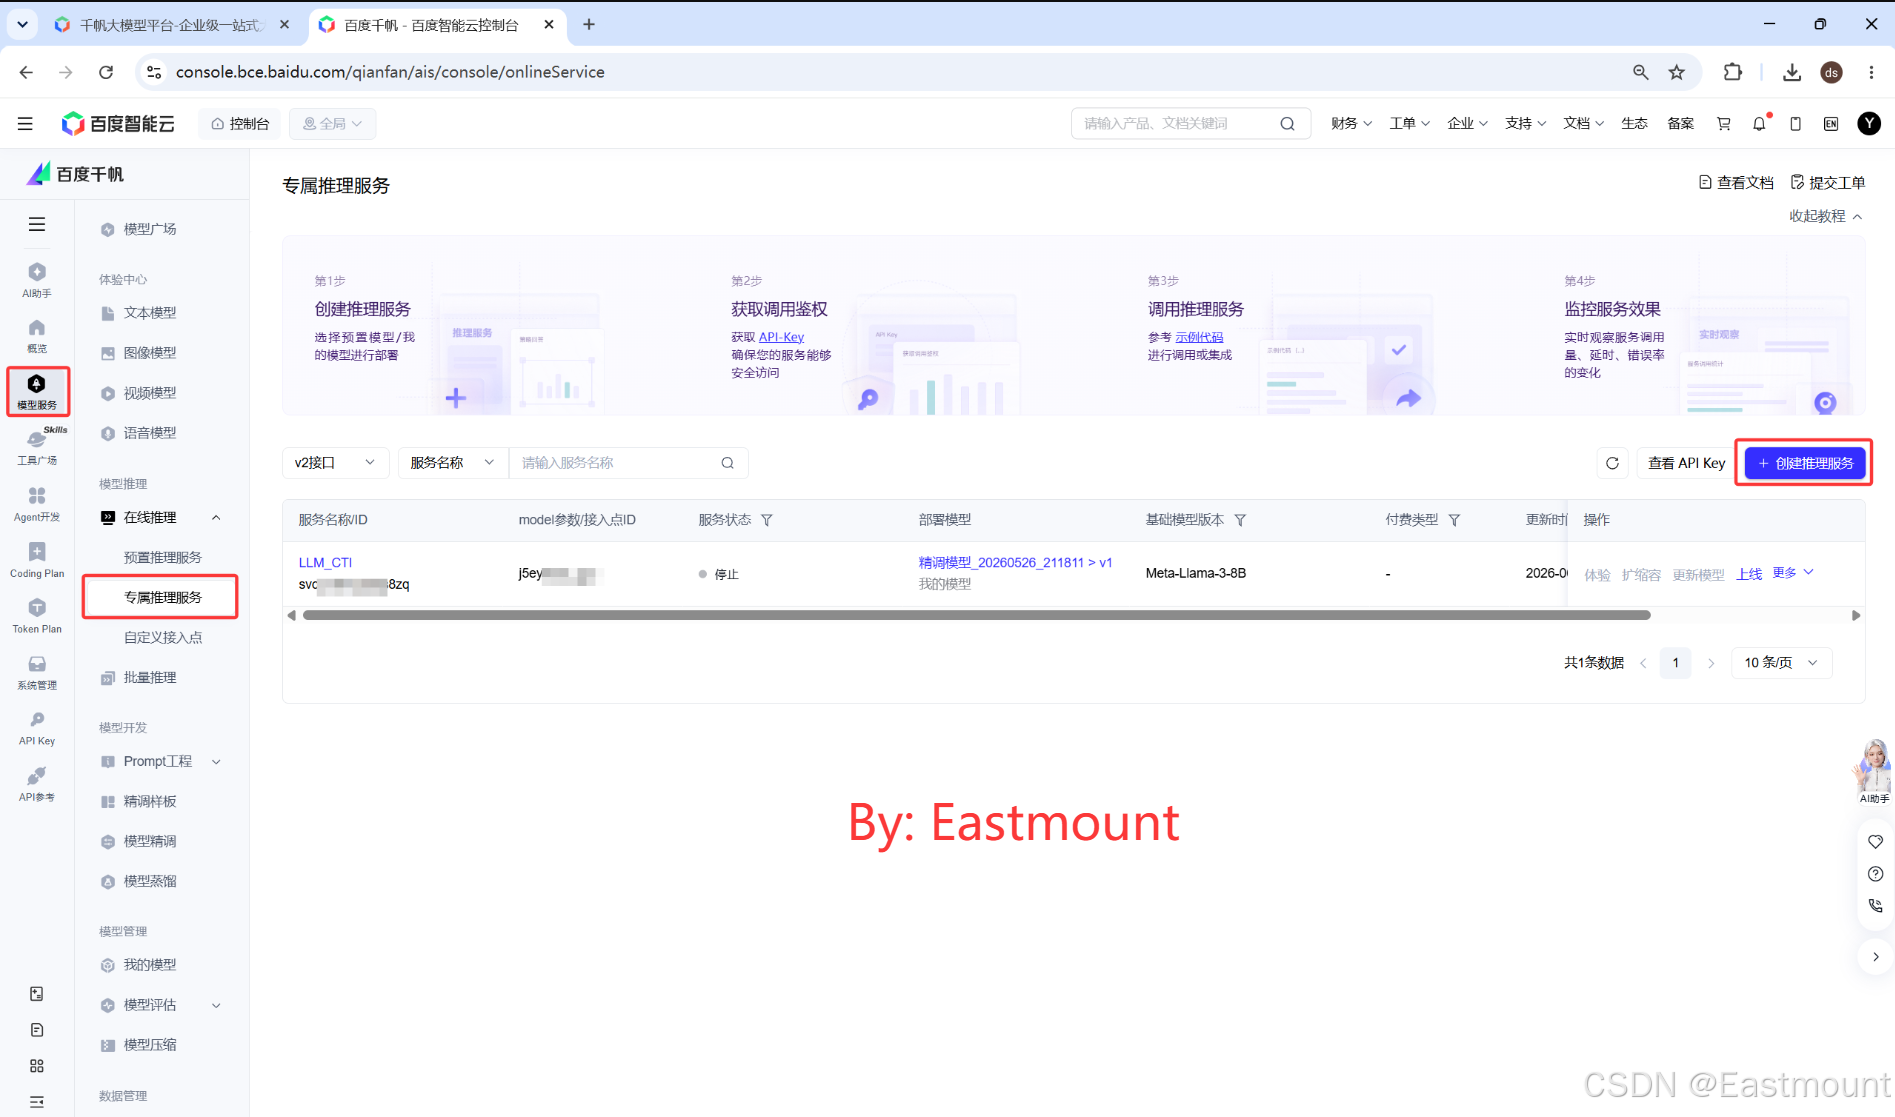Click the 上线 action link
This screenshot has width=1895, height=1117.
pyautogui.click(x=1749, y=574)
